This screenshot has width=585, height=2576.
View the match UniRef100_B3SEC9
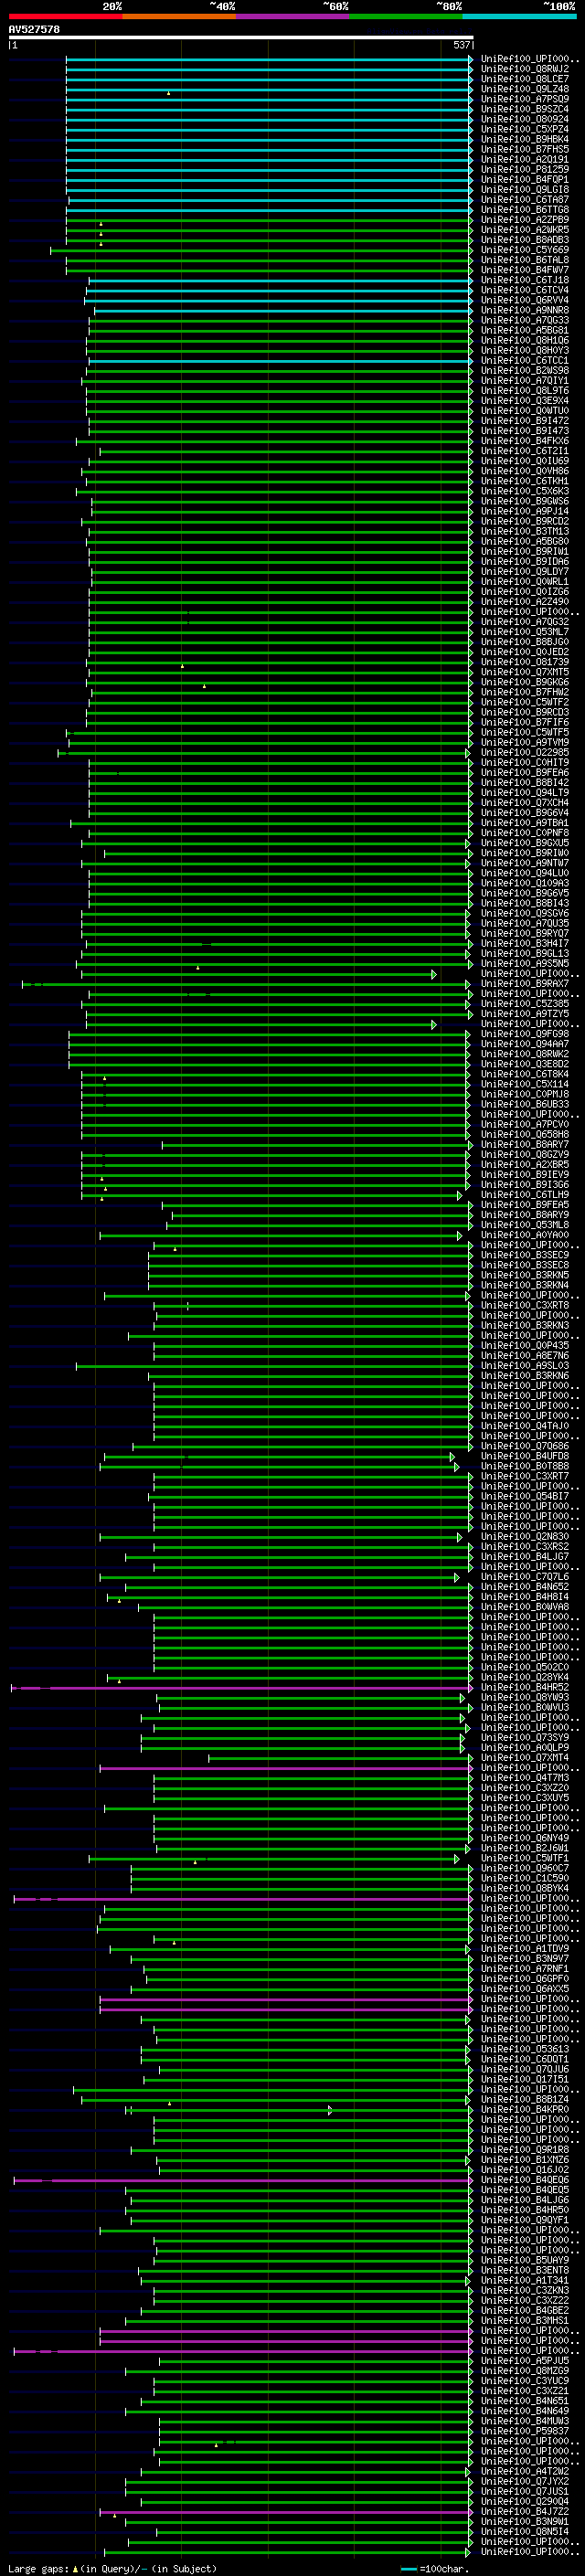525,1255
